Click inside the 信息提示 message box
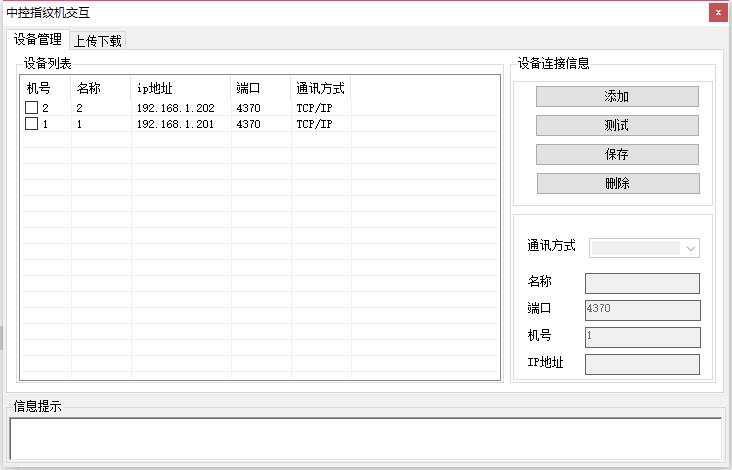Screen dimensions: 732x470 [365, 438]
